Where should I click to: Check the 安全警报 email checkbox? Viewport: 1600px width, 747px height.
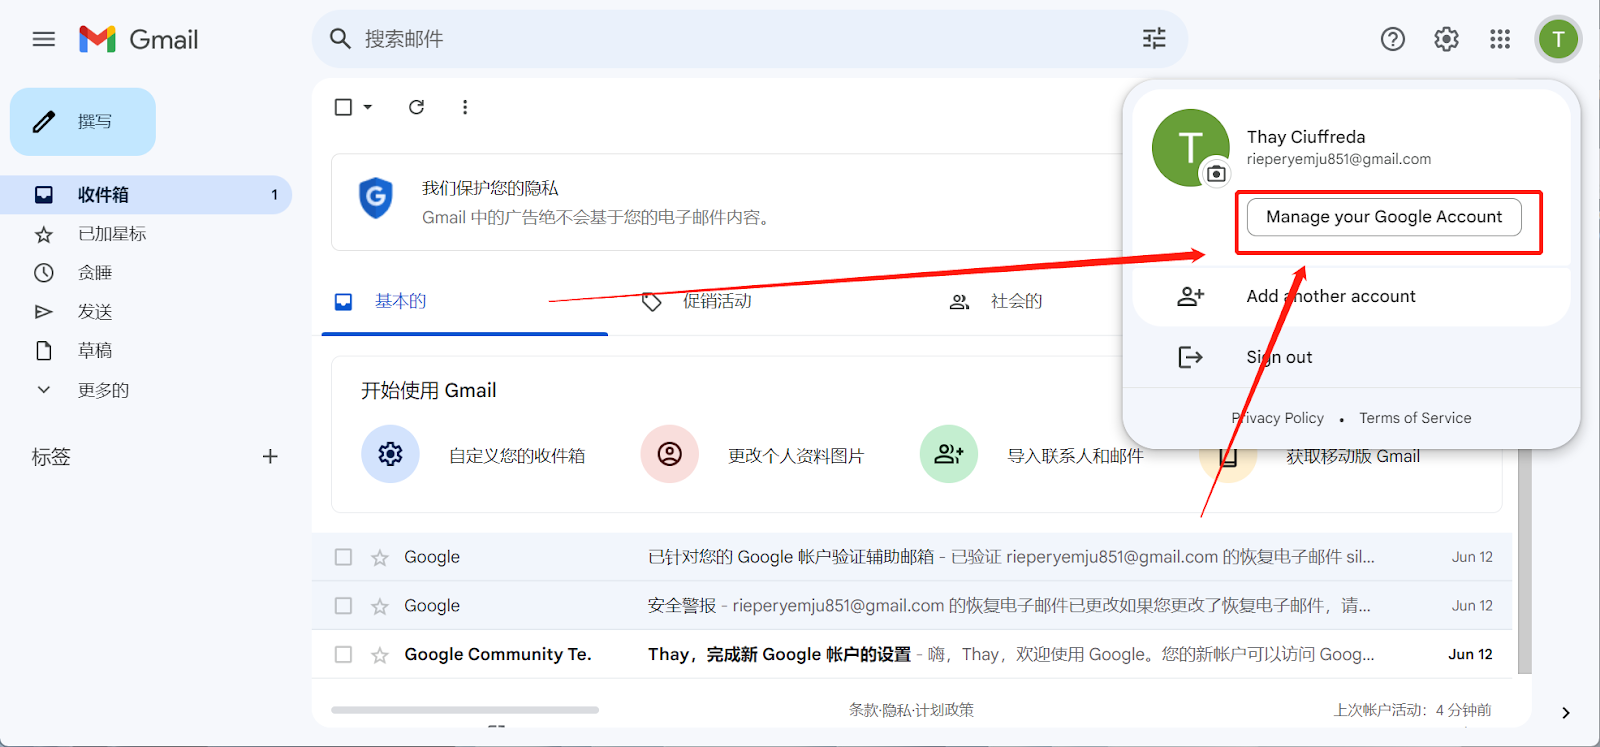point(343,606)
